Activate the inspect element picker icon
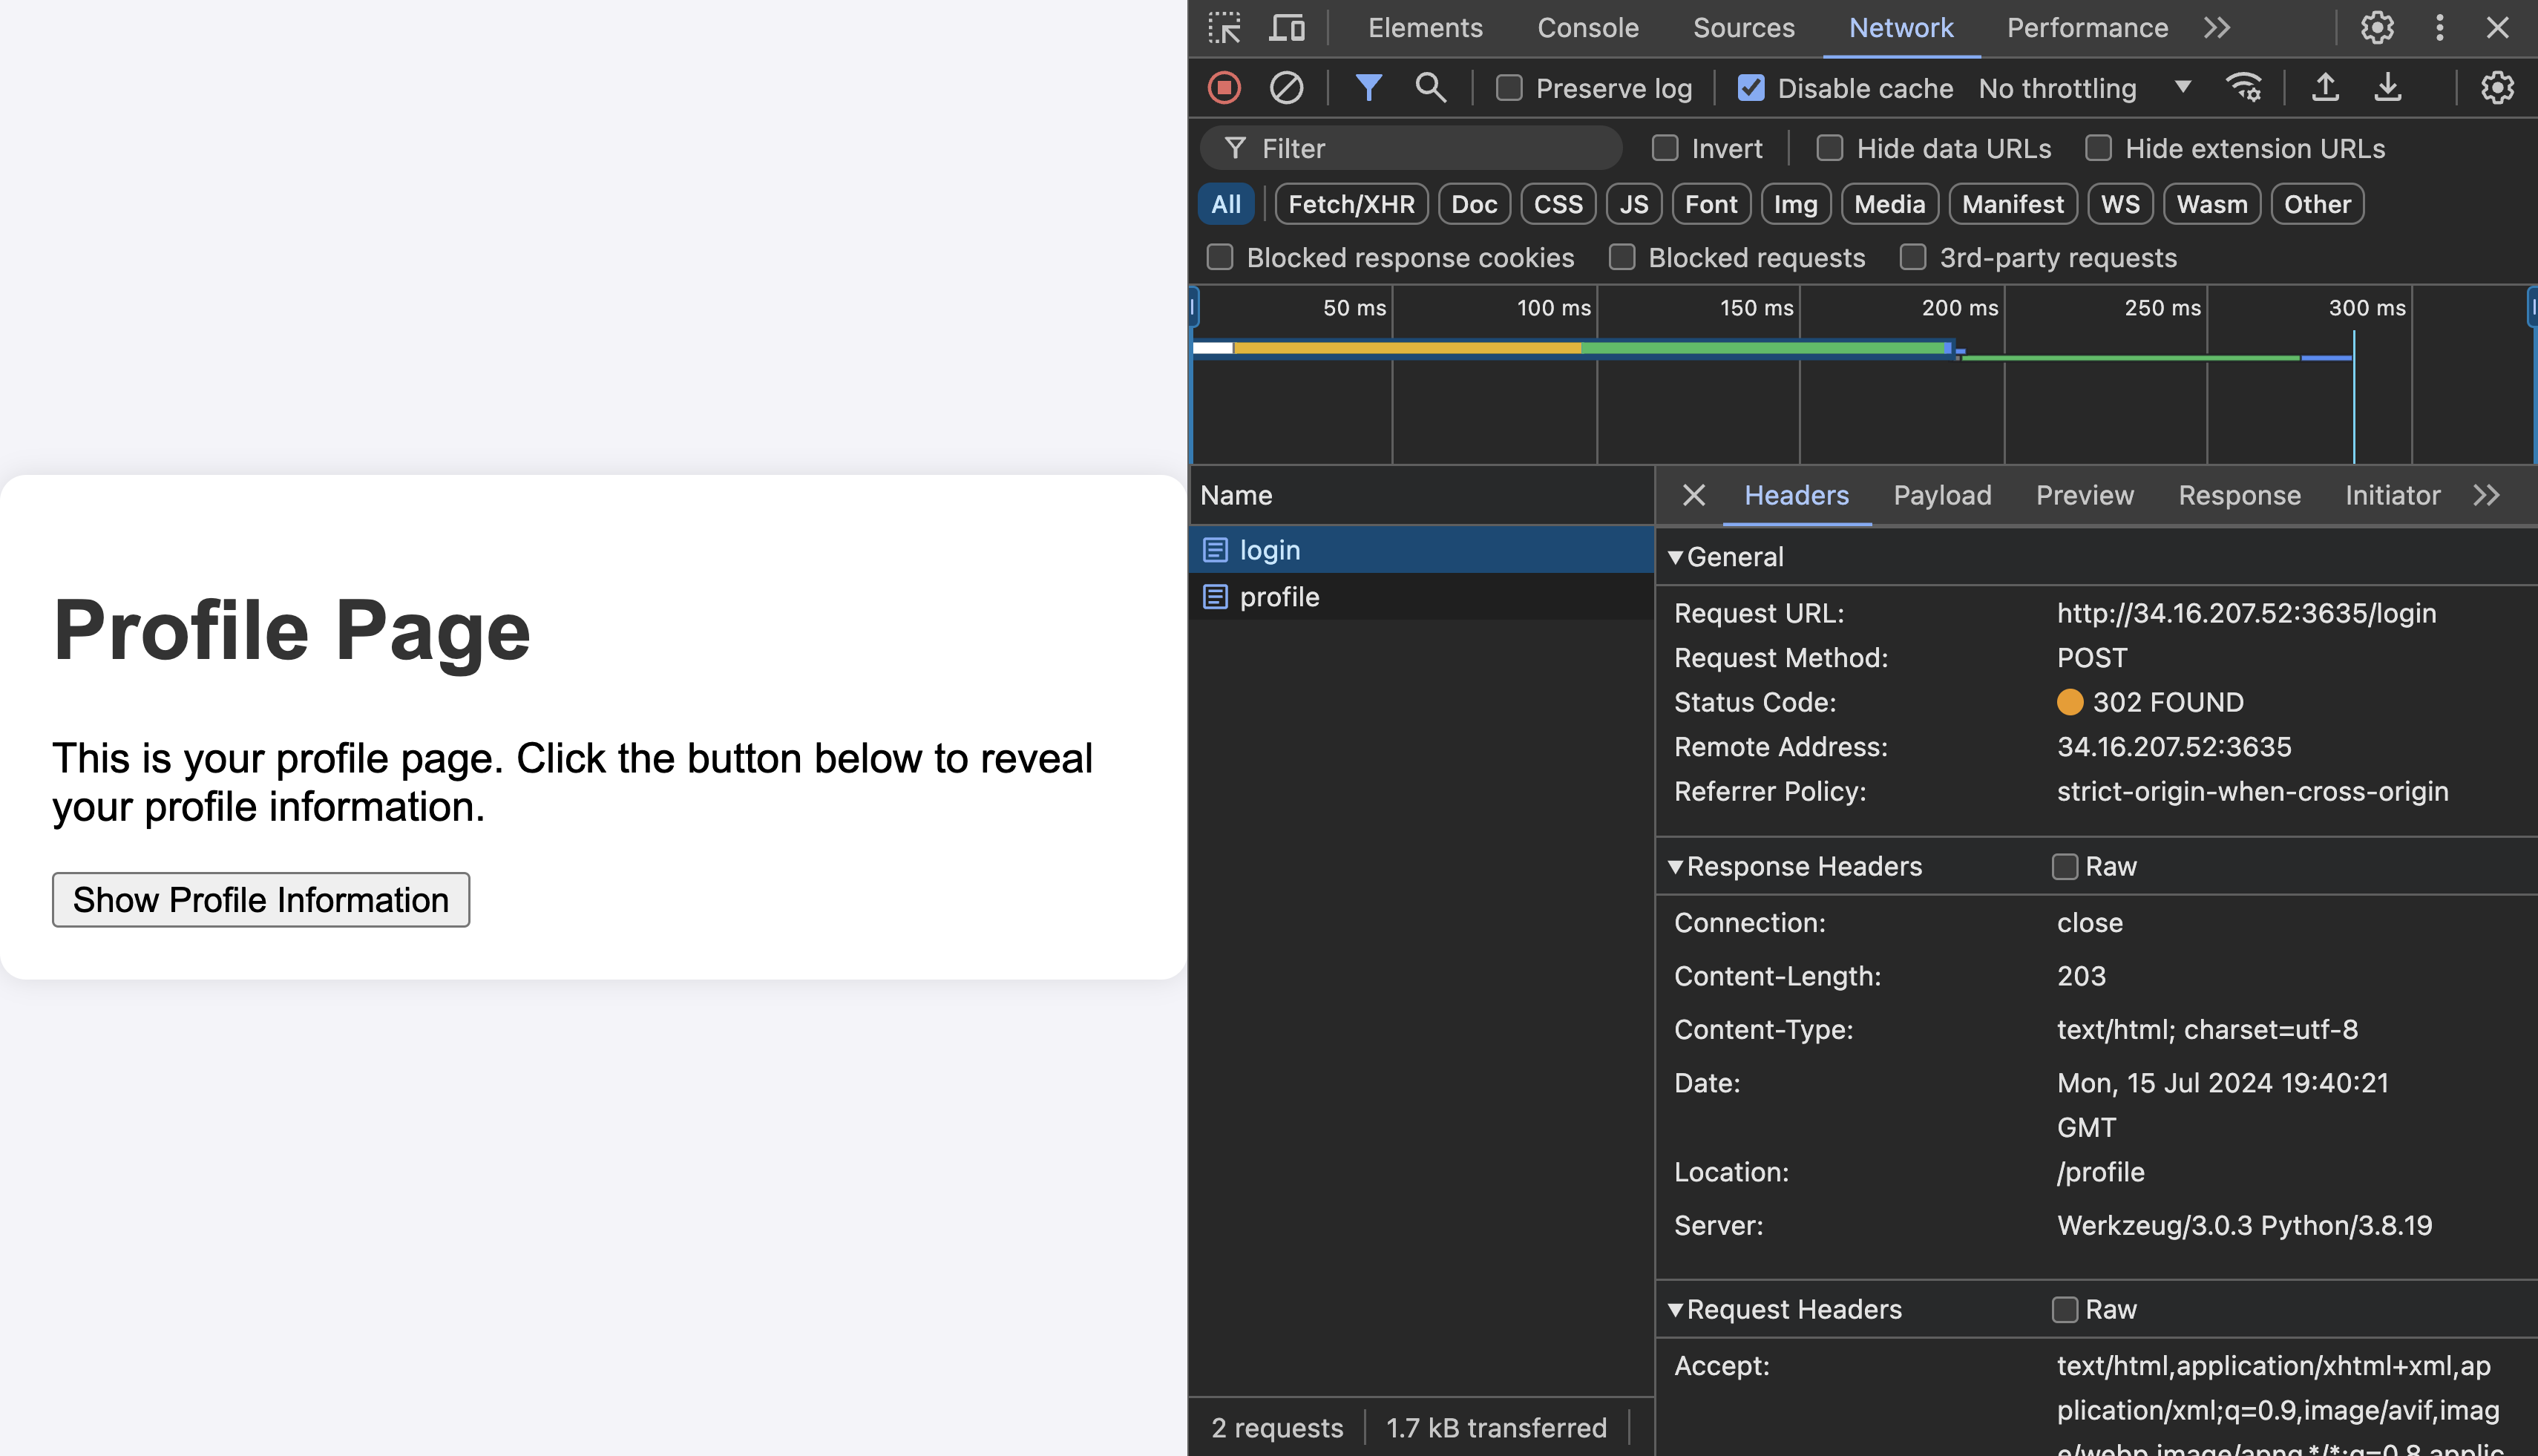This screenshot has height=1456, width=2538. [1224, 28]
